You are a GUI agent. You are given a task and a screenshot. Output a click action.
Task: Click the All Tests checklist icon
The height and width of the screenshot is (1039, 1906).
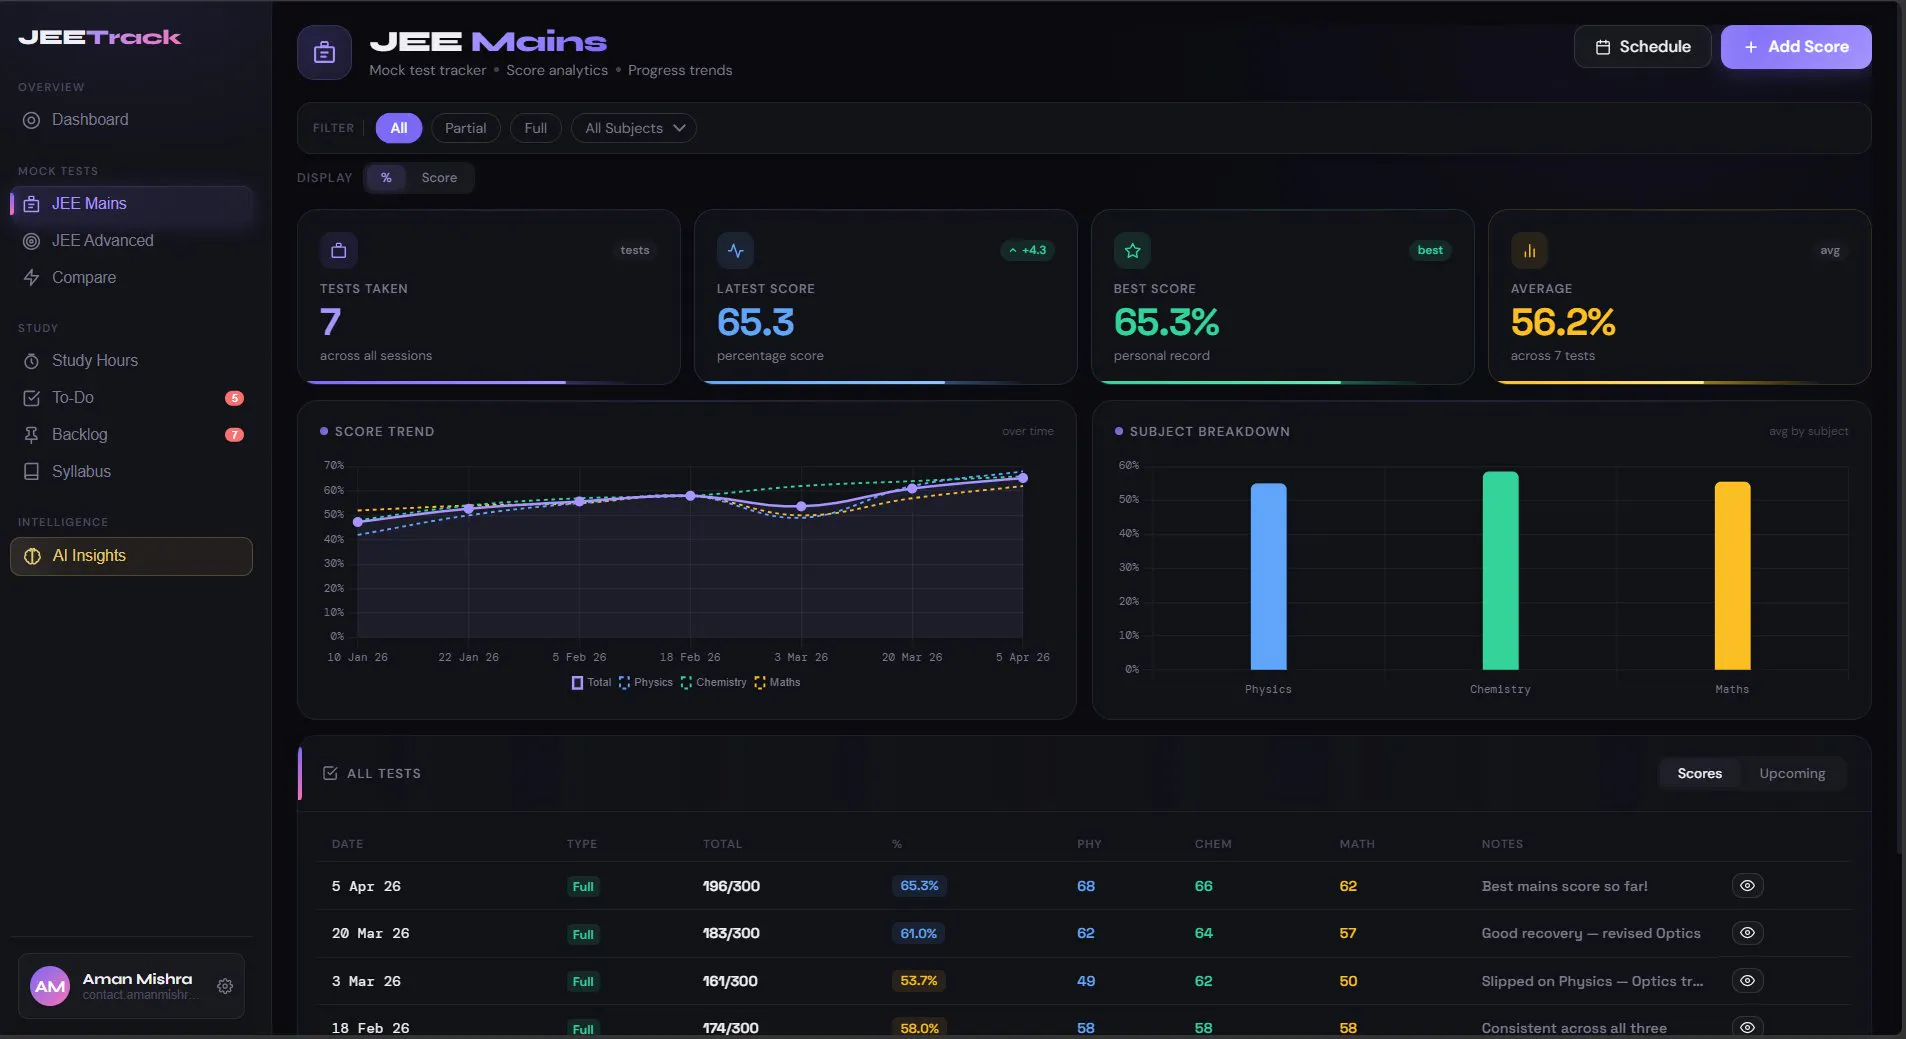(x=330, y=773)
